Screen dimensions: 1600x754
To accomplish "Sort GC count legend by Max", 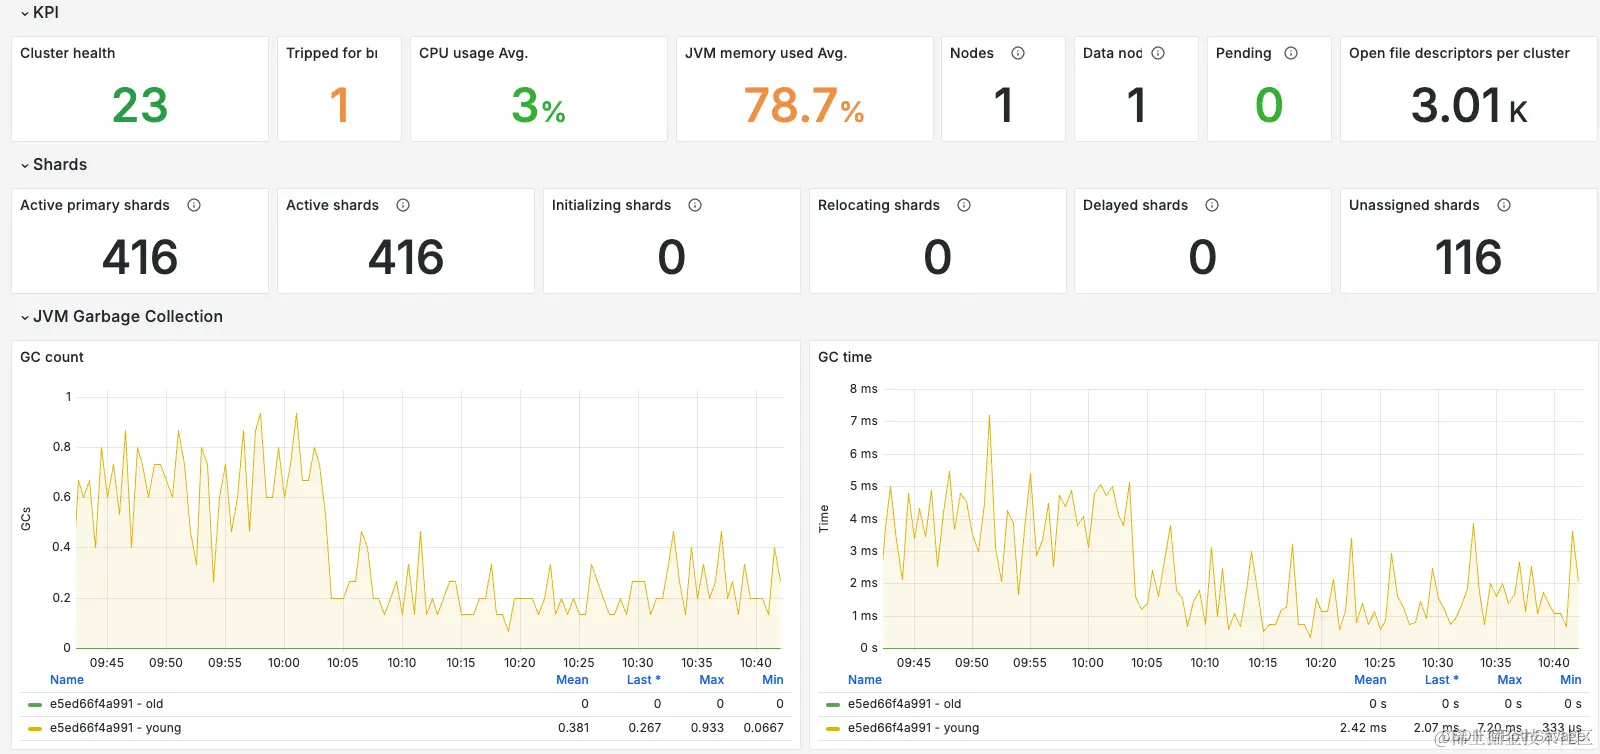I will pyautogui.click(x=711, y=680).
